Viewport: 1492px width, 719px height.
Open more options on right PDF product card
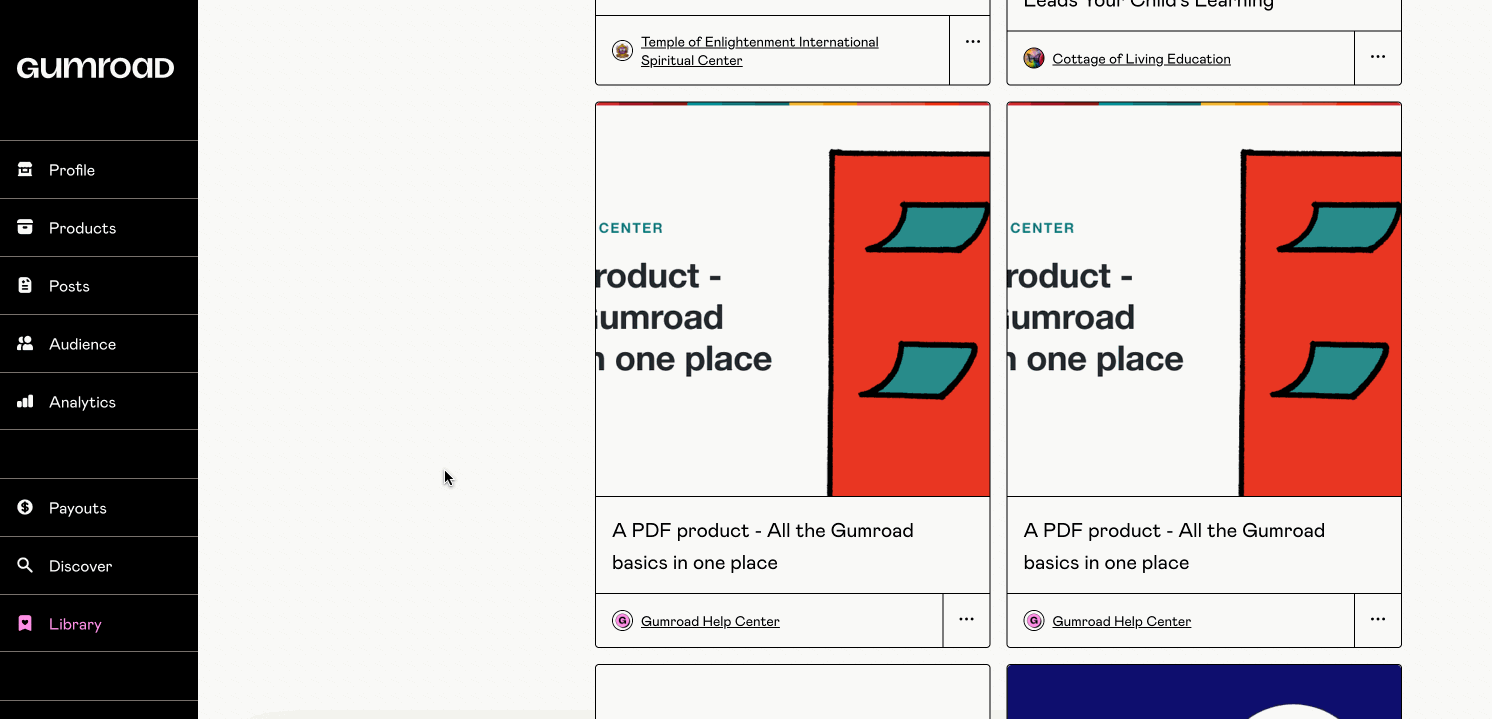[x=1378, y=620]
